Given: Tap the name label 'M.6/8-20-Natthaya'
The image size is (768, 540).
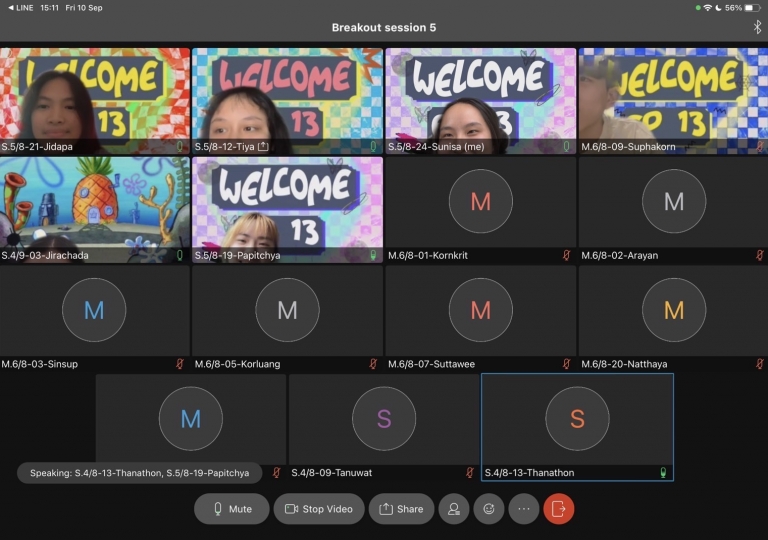Looking at the screenshot, I should (624, 364).
